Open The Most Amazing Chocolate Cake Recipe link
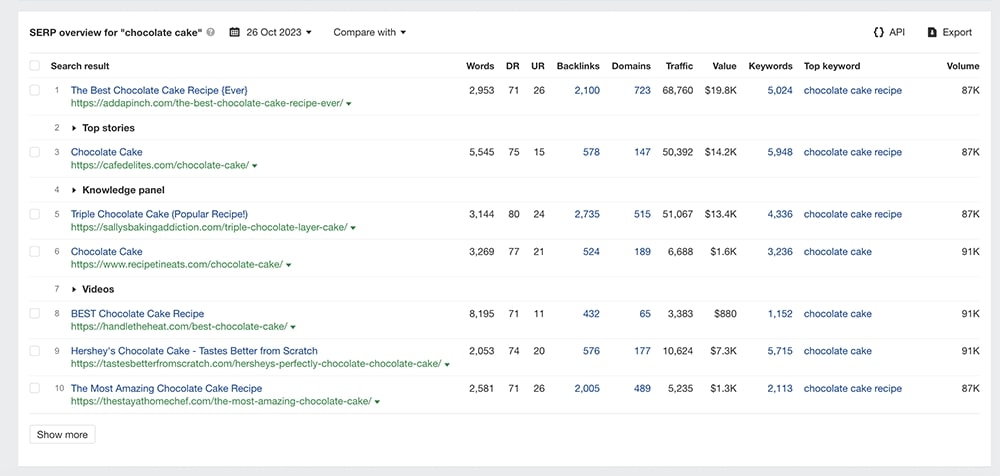Image resolution: width=1000 pixels, height=476 pixels. [x=166, y=388]
